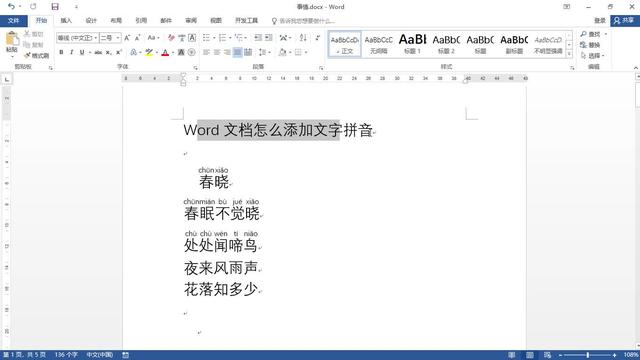
Task: Open the font name dropdown
Action: pyautogui.click(x=96, y=38)
